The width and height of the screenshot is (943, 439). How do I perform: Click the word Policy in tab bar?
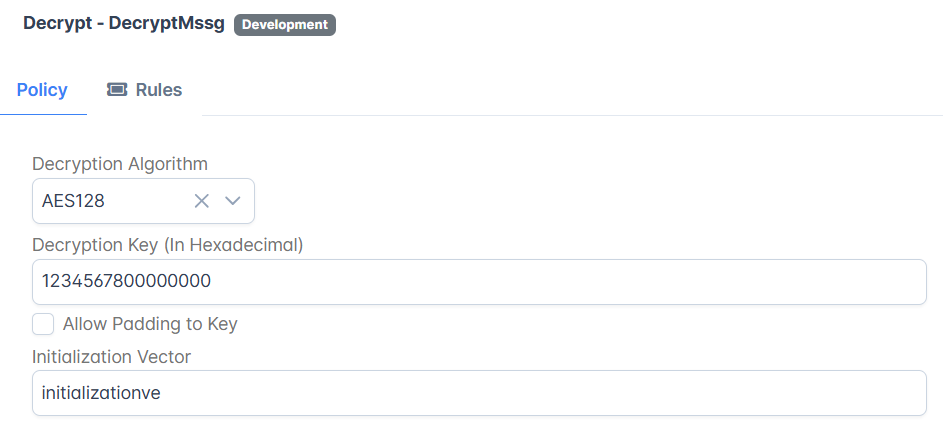42,90
